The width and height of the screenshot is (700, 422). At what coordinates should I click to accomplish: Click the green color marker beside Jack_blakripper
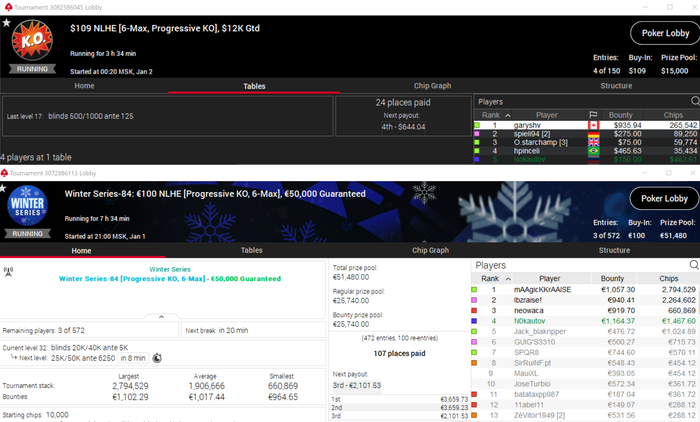pos(474,331)
